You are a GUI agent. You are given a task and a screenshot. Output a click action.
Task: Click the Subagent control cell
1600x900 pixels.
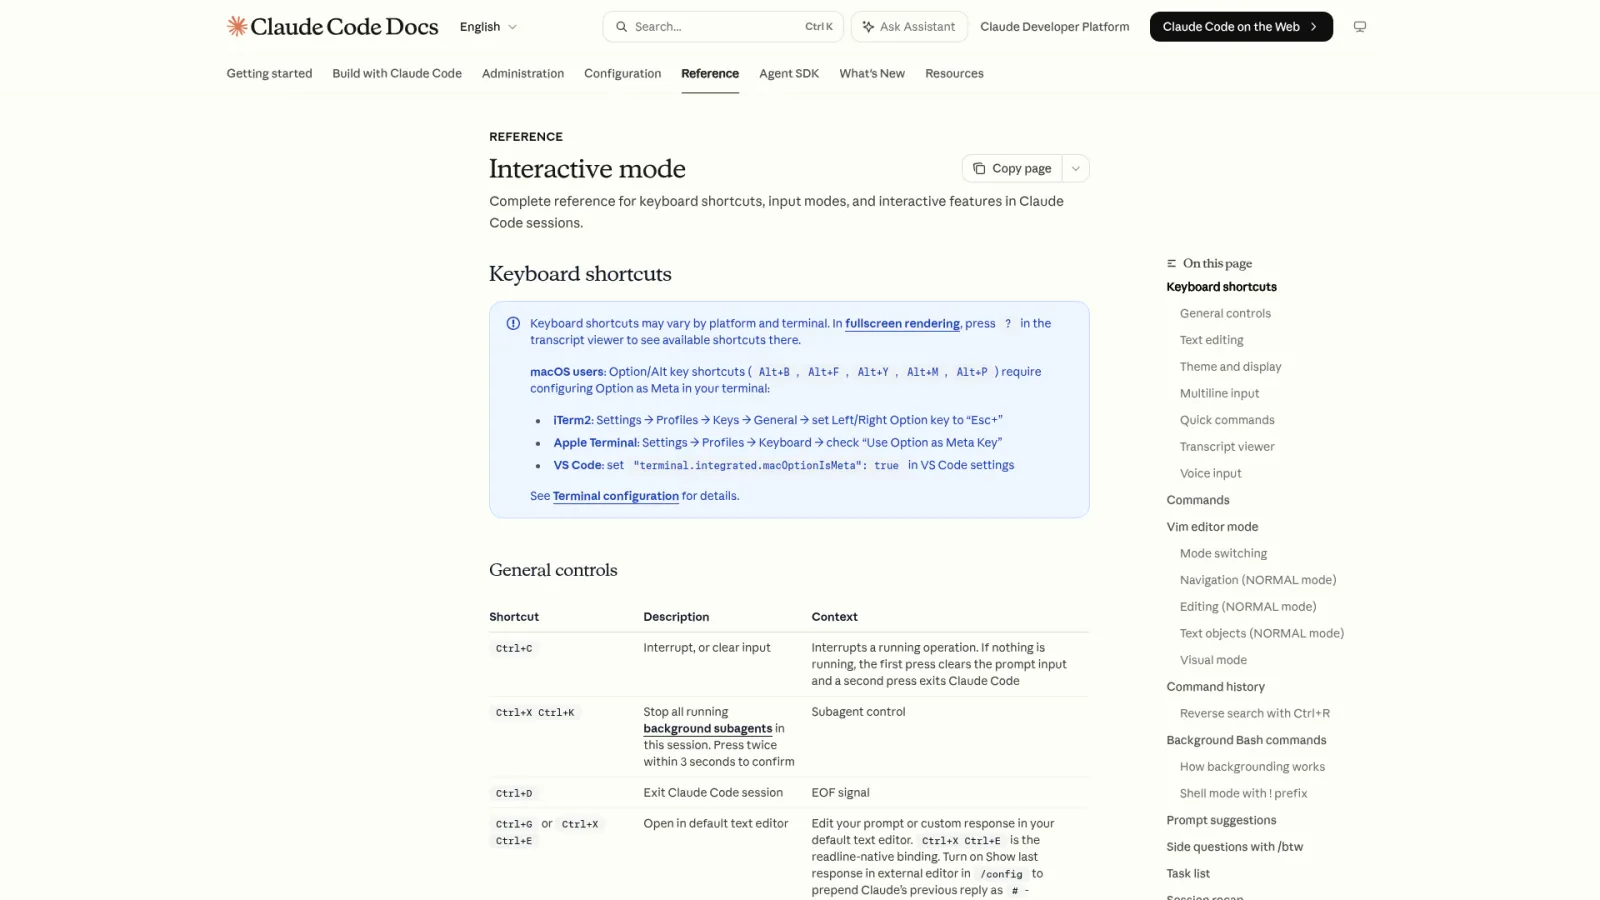[858, 712]
